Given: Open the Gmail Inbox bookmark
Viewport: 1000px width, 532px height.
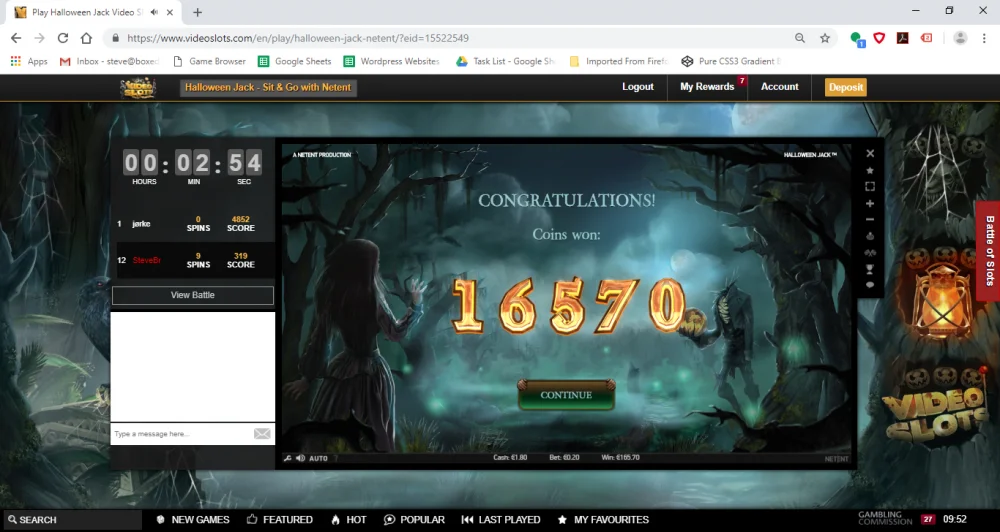Looking at the screenshot, I should 109,61.
